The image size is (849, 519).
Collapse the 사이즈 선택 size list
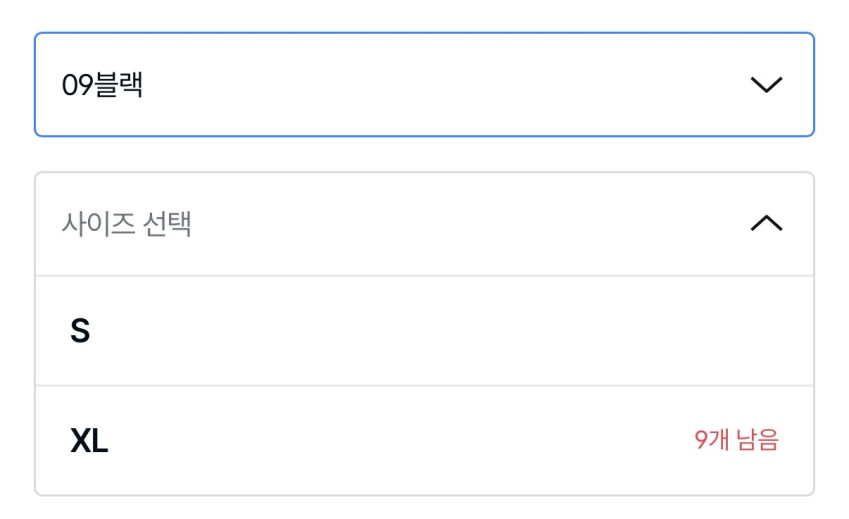(x=424, y=224)
